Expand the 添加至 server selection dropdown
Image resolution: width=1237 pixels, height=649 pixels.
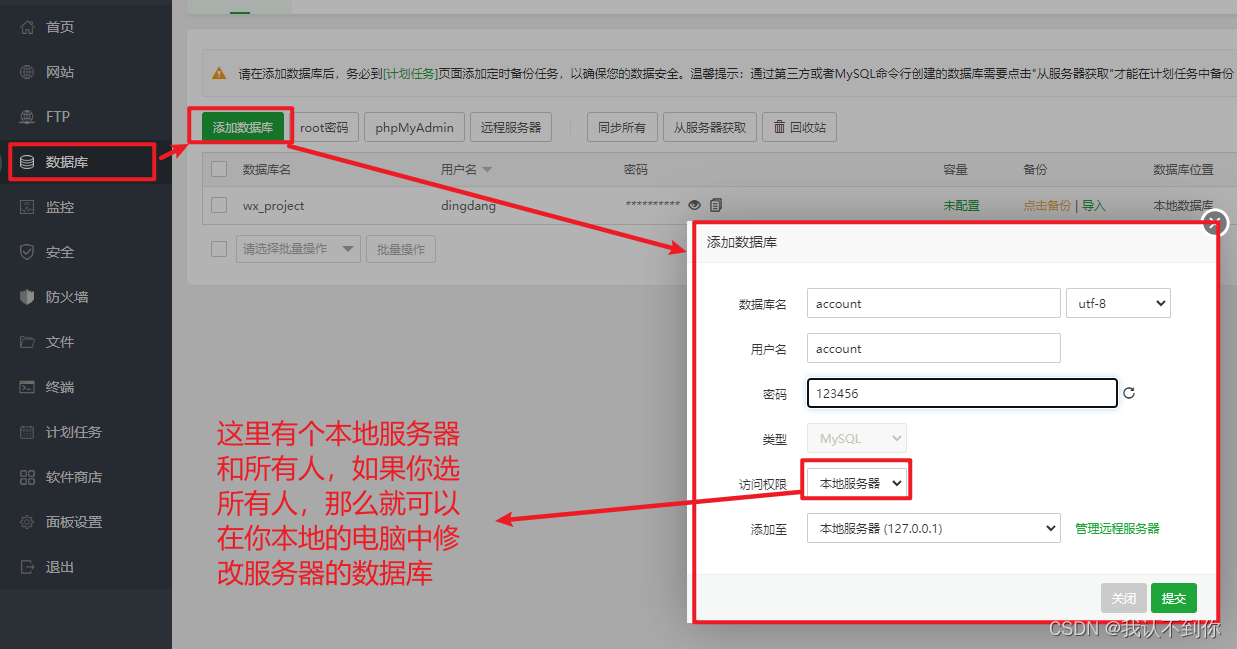[933, 528]
